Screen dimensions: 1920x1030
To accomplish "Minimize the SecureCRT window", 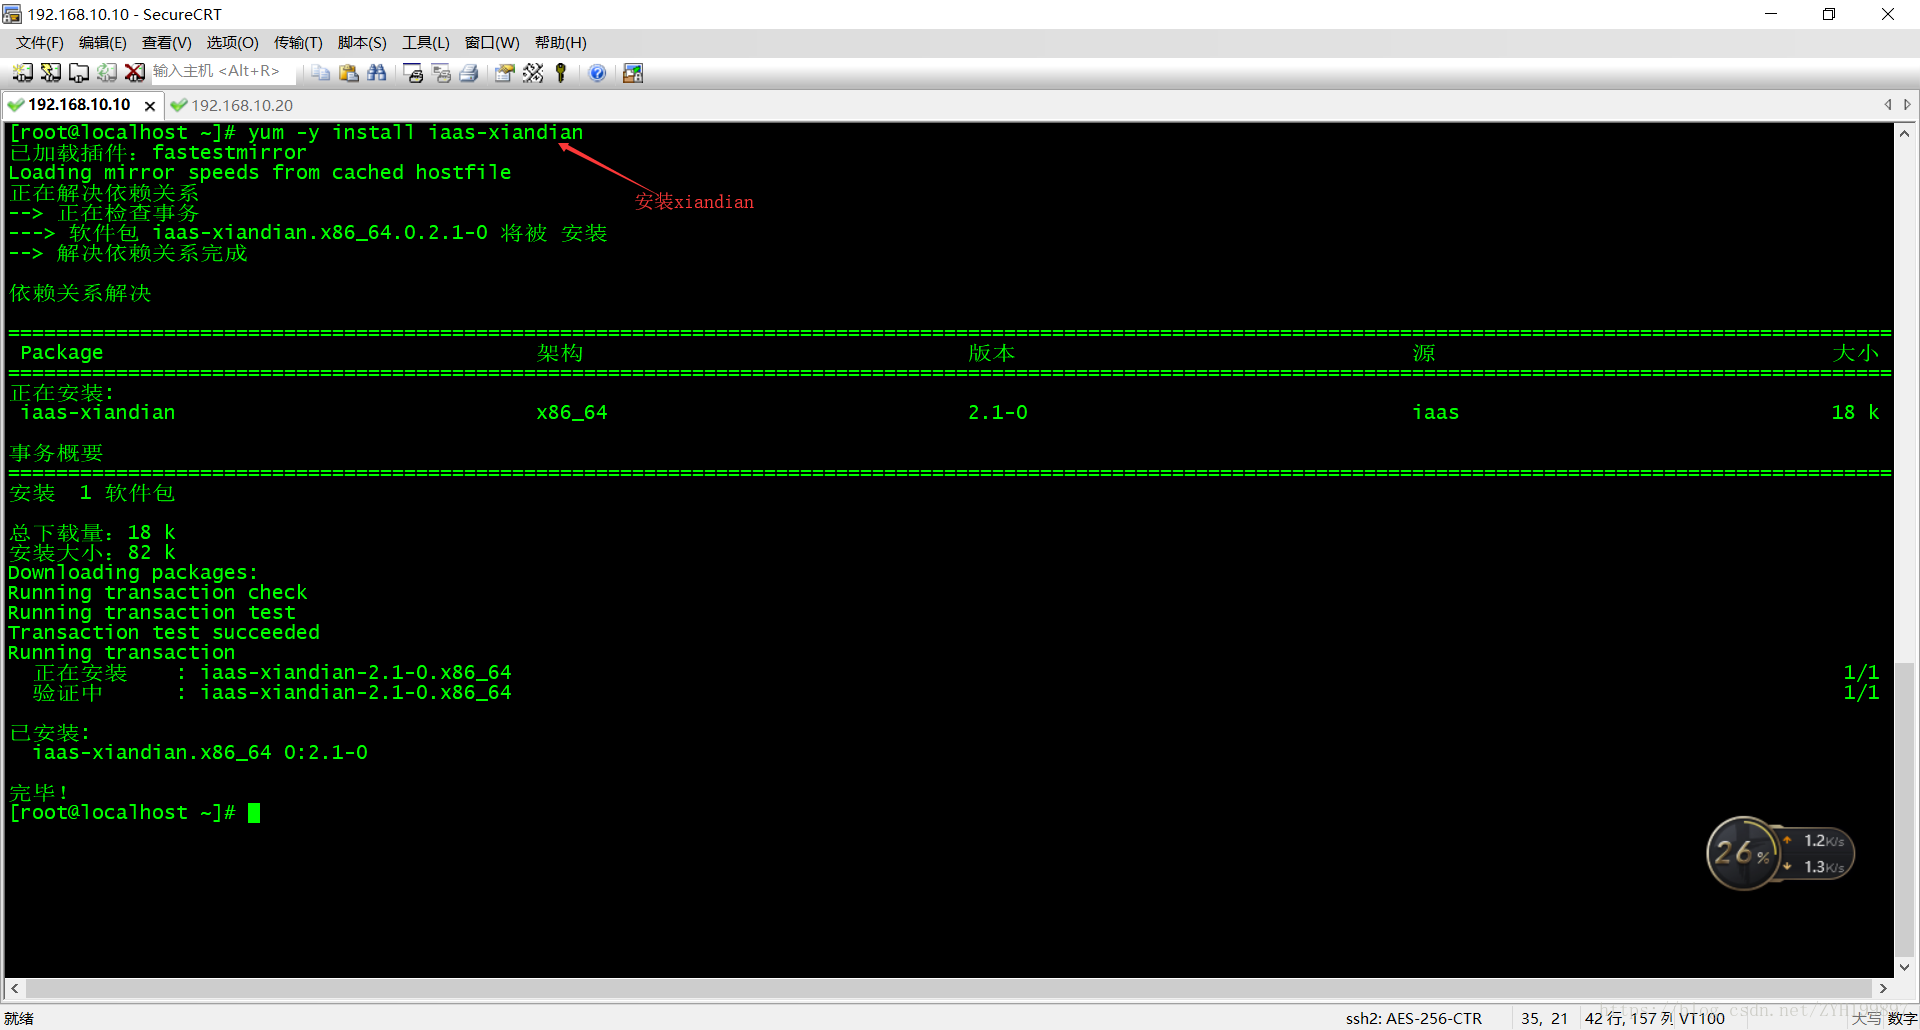I will click(x=1770, y=14).
